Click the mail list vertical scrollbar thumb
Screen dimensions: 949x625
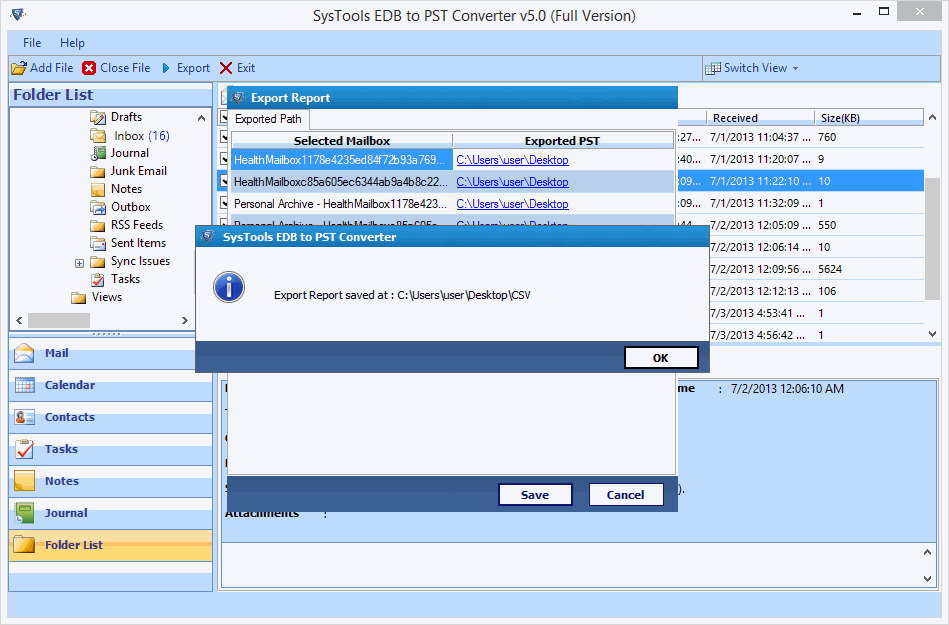coord(932,239)
